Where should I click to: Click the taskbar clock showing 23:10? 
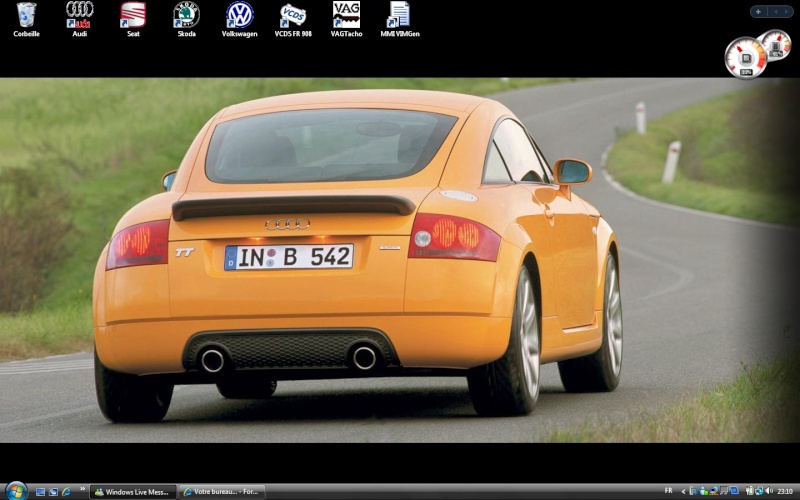(x=785, y=492)
